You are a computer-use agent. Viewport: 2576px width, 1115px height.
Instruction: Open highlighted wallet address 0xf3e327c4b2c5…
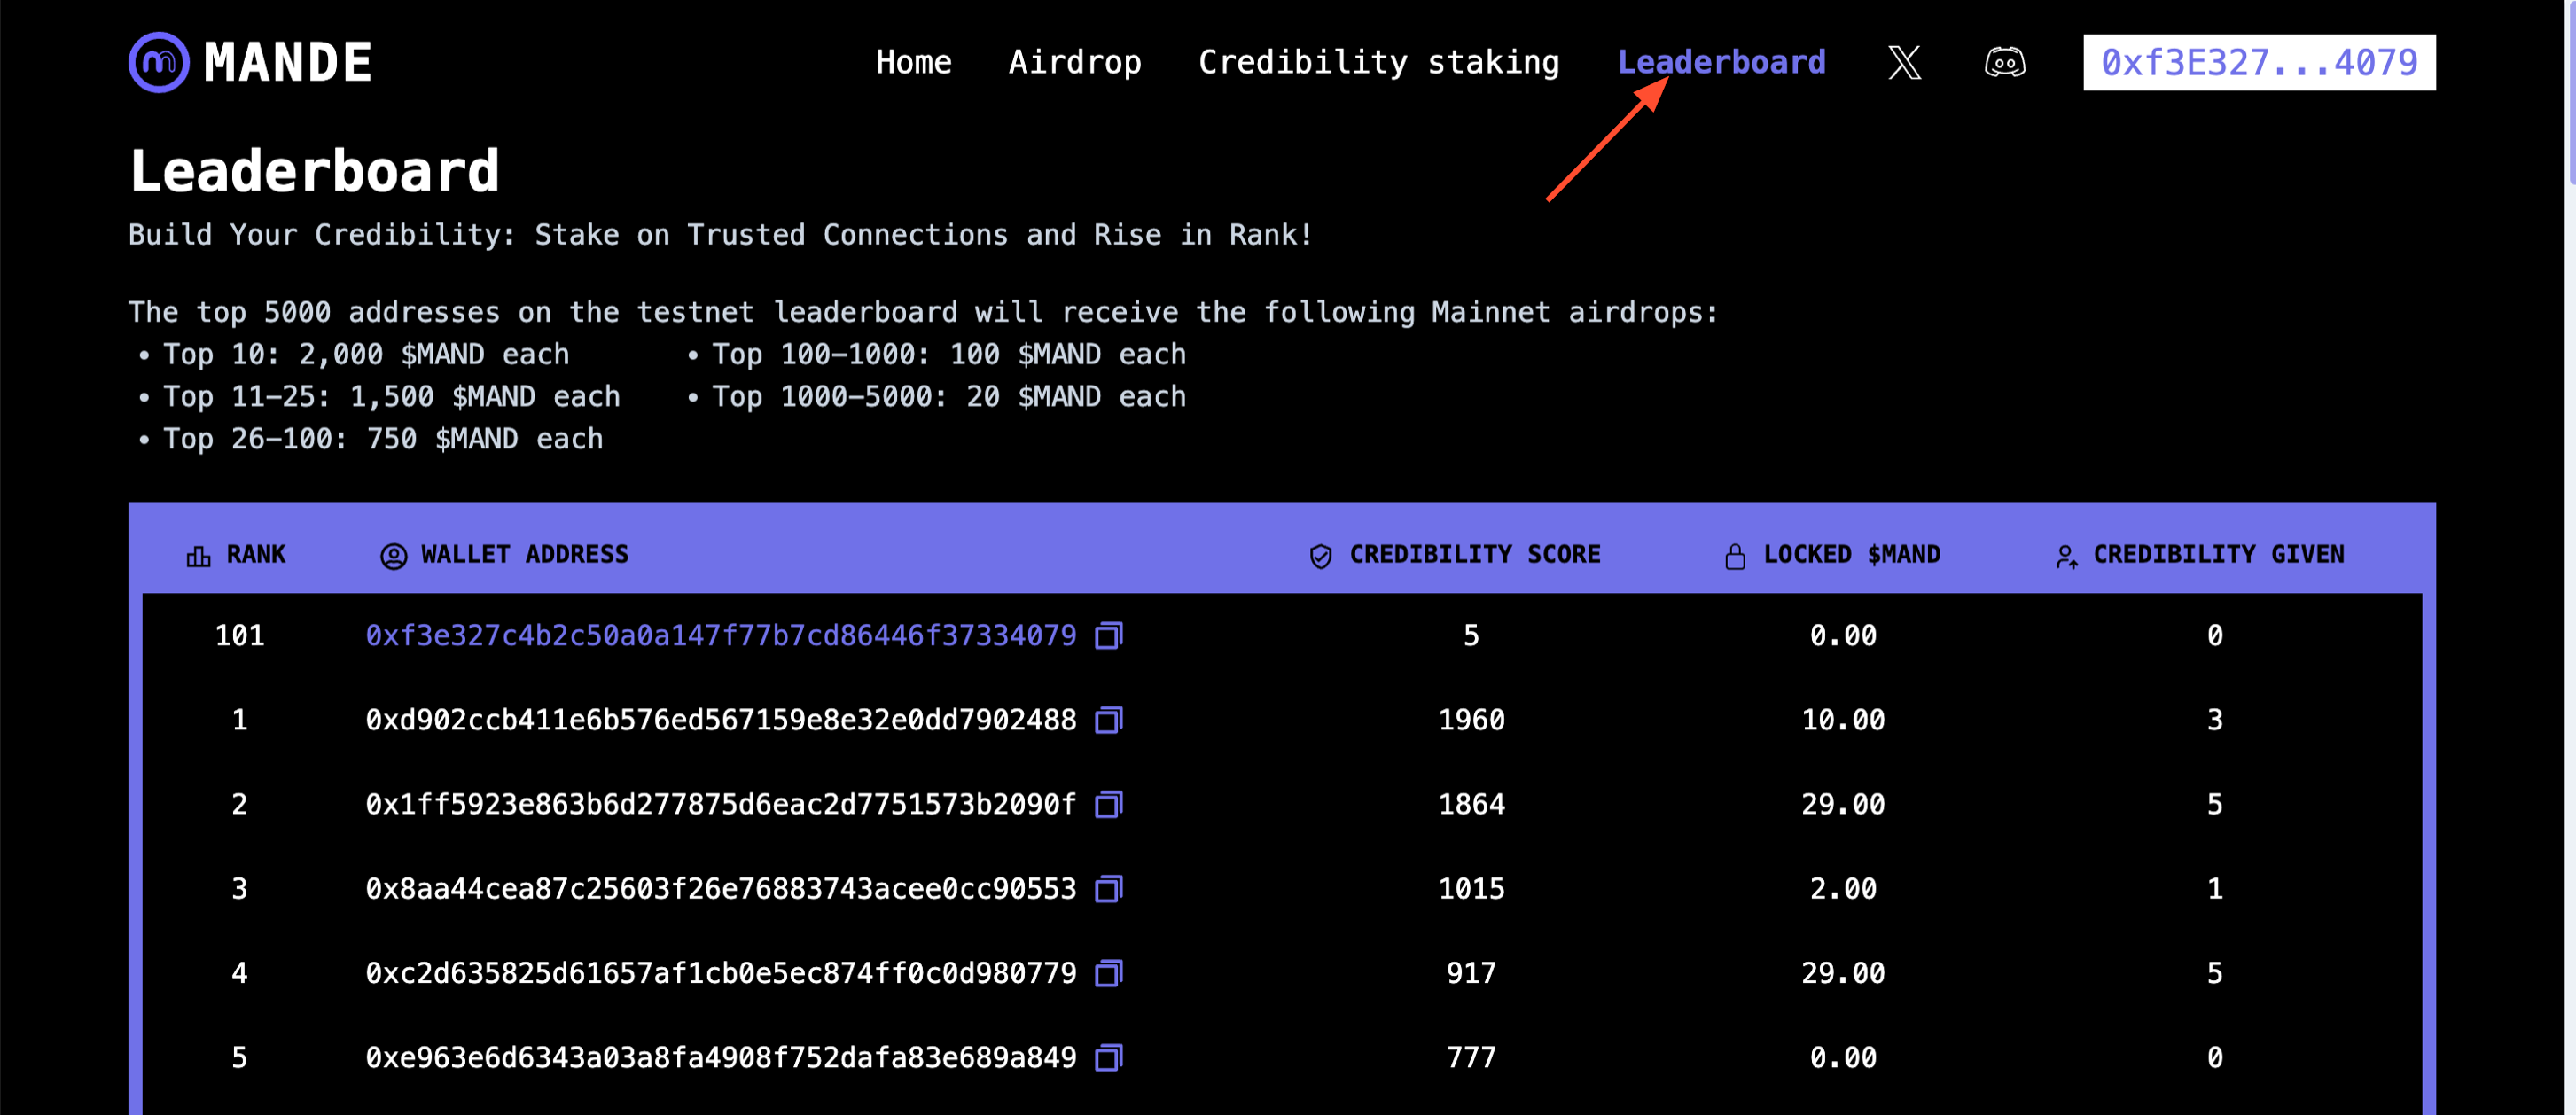coord(720,636)
